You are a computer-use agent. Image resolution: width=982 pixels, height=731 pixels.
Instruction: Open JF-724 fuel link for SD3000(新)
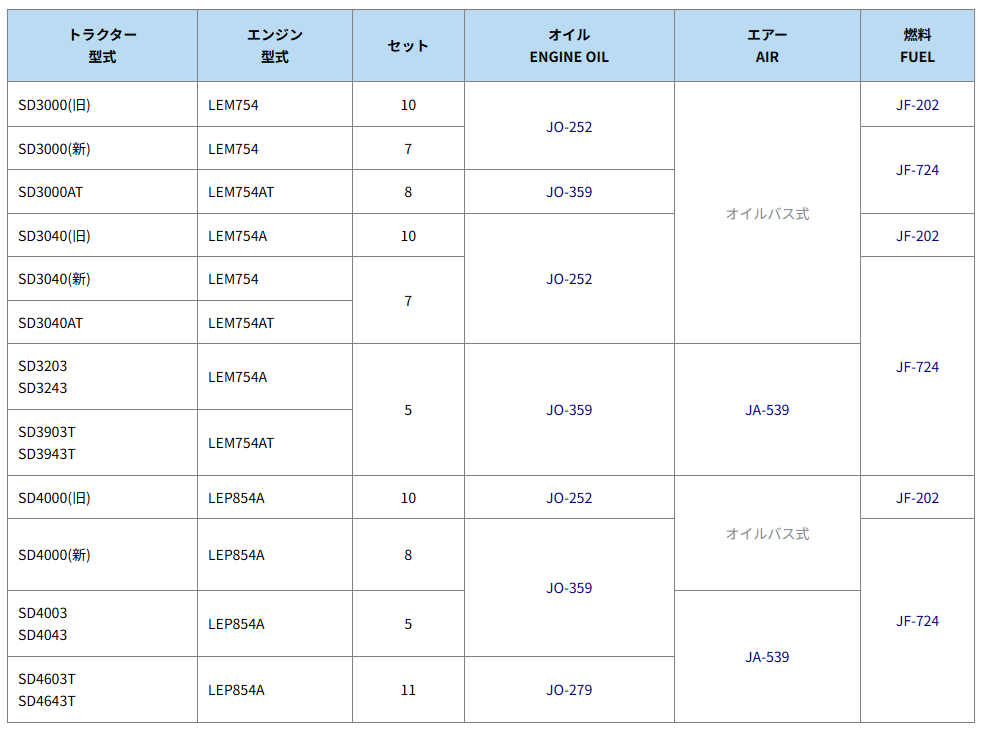coord(917,170)
